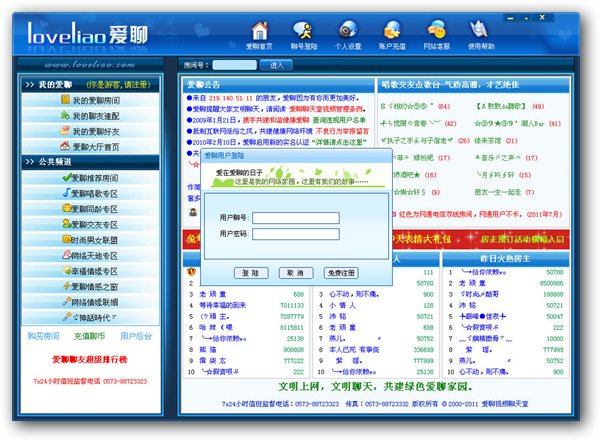Select 爱聊情感之窗 channel

(x=90, y=287)
